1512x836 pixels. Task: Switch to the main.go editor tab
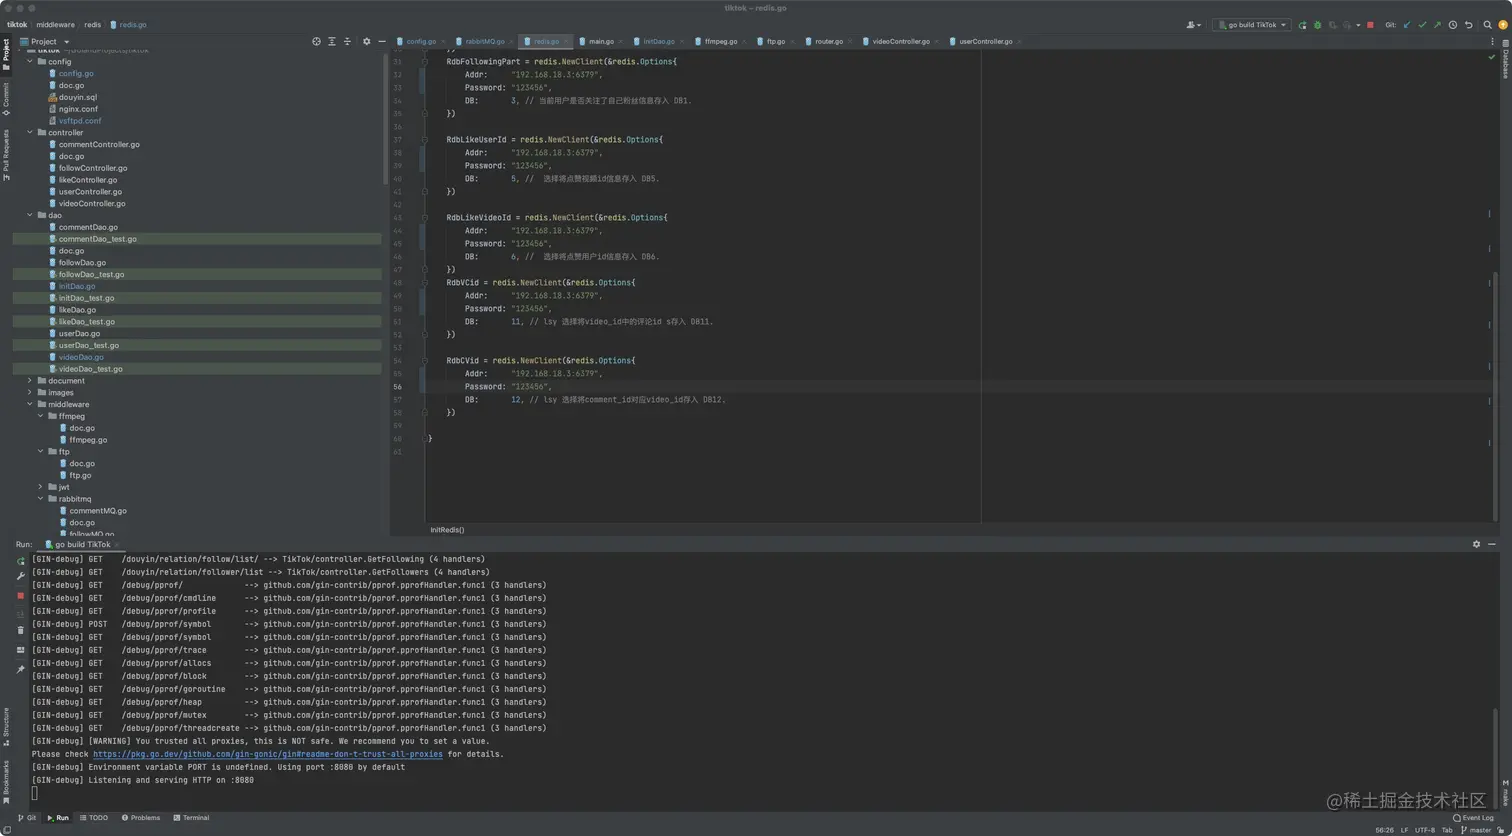tap(600, 42)
